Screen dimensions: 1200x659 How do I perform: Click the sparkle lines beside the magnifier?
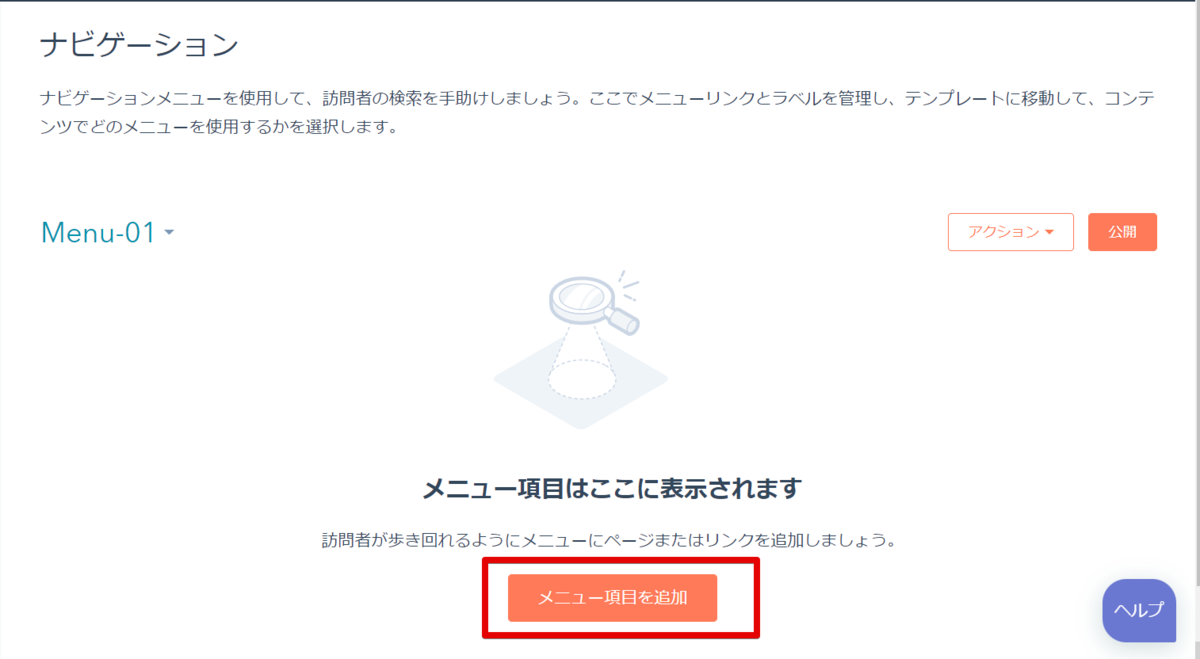[628, 285]
